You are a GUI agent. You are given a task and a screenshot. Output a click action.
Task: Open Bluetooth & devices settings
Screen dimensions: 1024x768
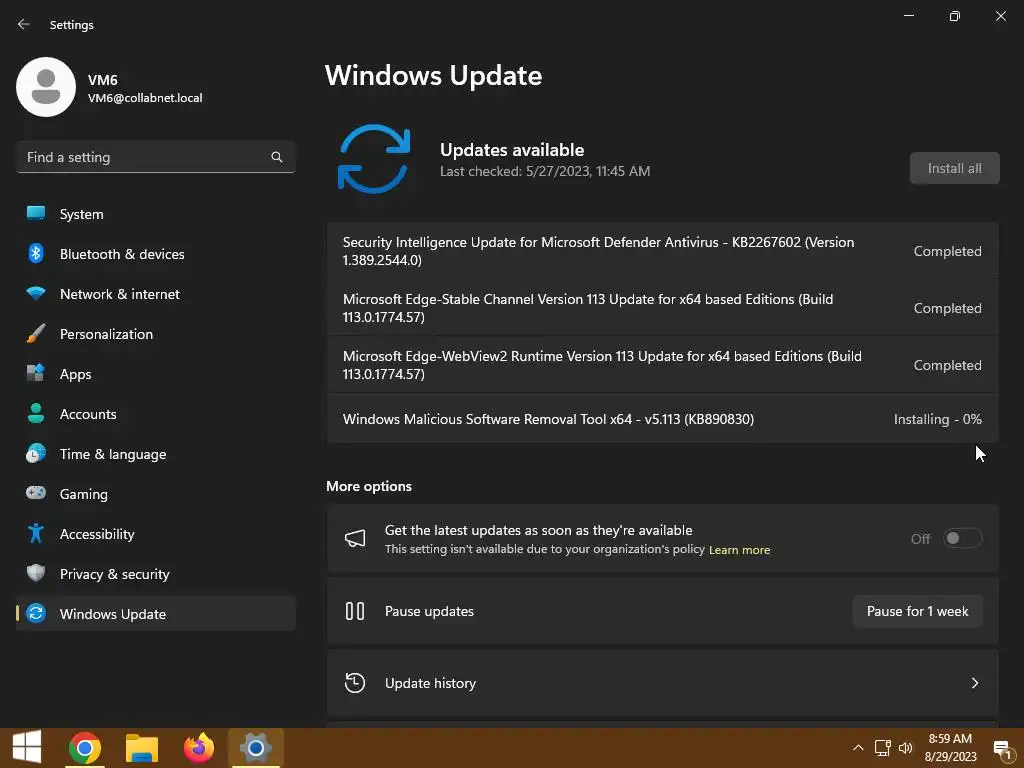155,253
